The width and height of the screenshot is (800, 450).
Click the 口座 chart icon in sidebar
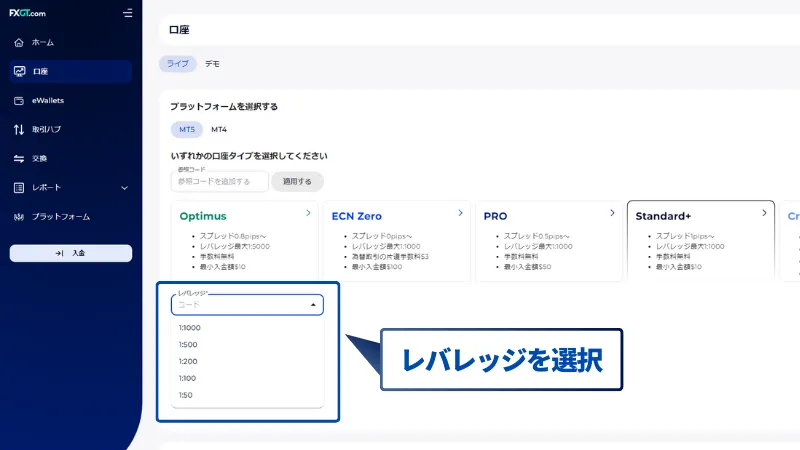coord(19,71)
